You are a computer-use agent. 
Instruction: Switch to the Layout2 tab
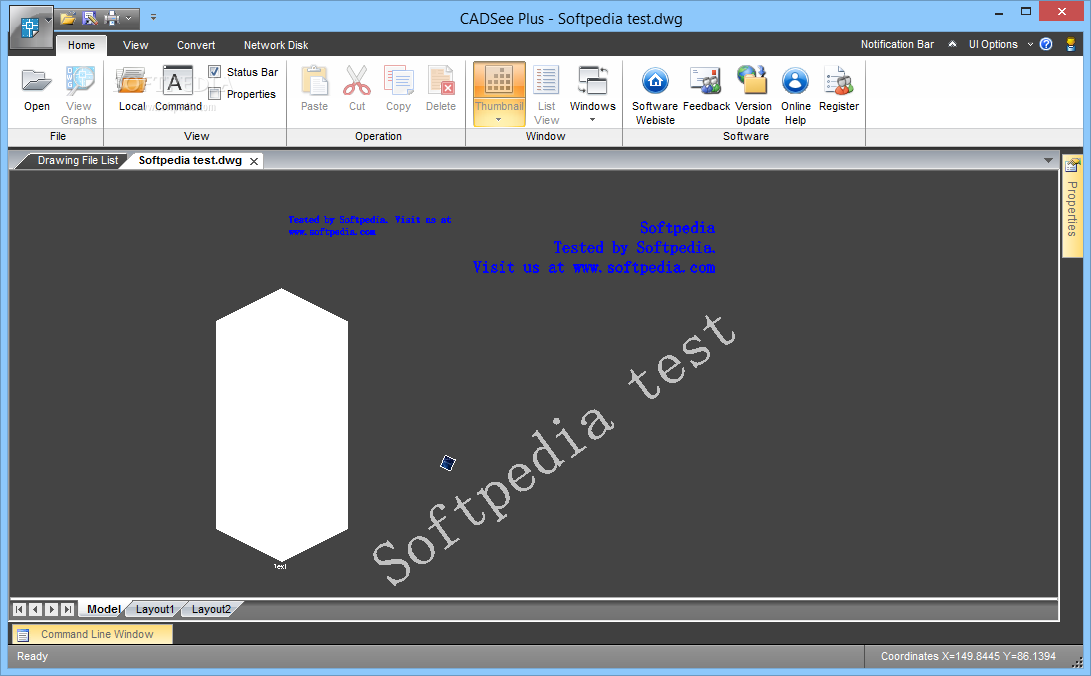pos(211,609)
